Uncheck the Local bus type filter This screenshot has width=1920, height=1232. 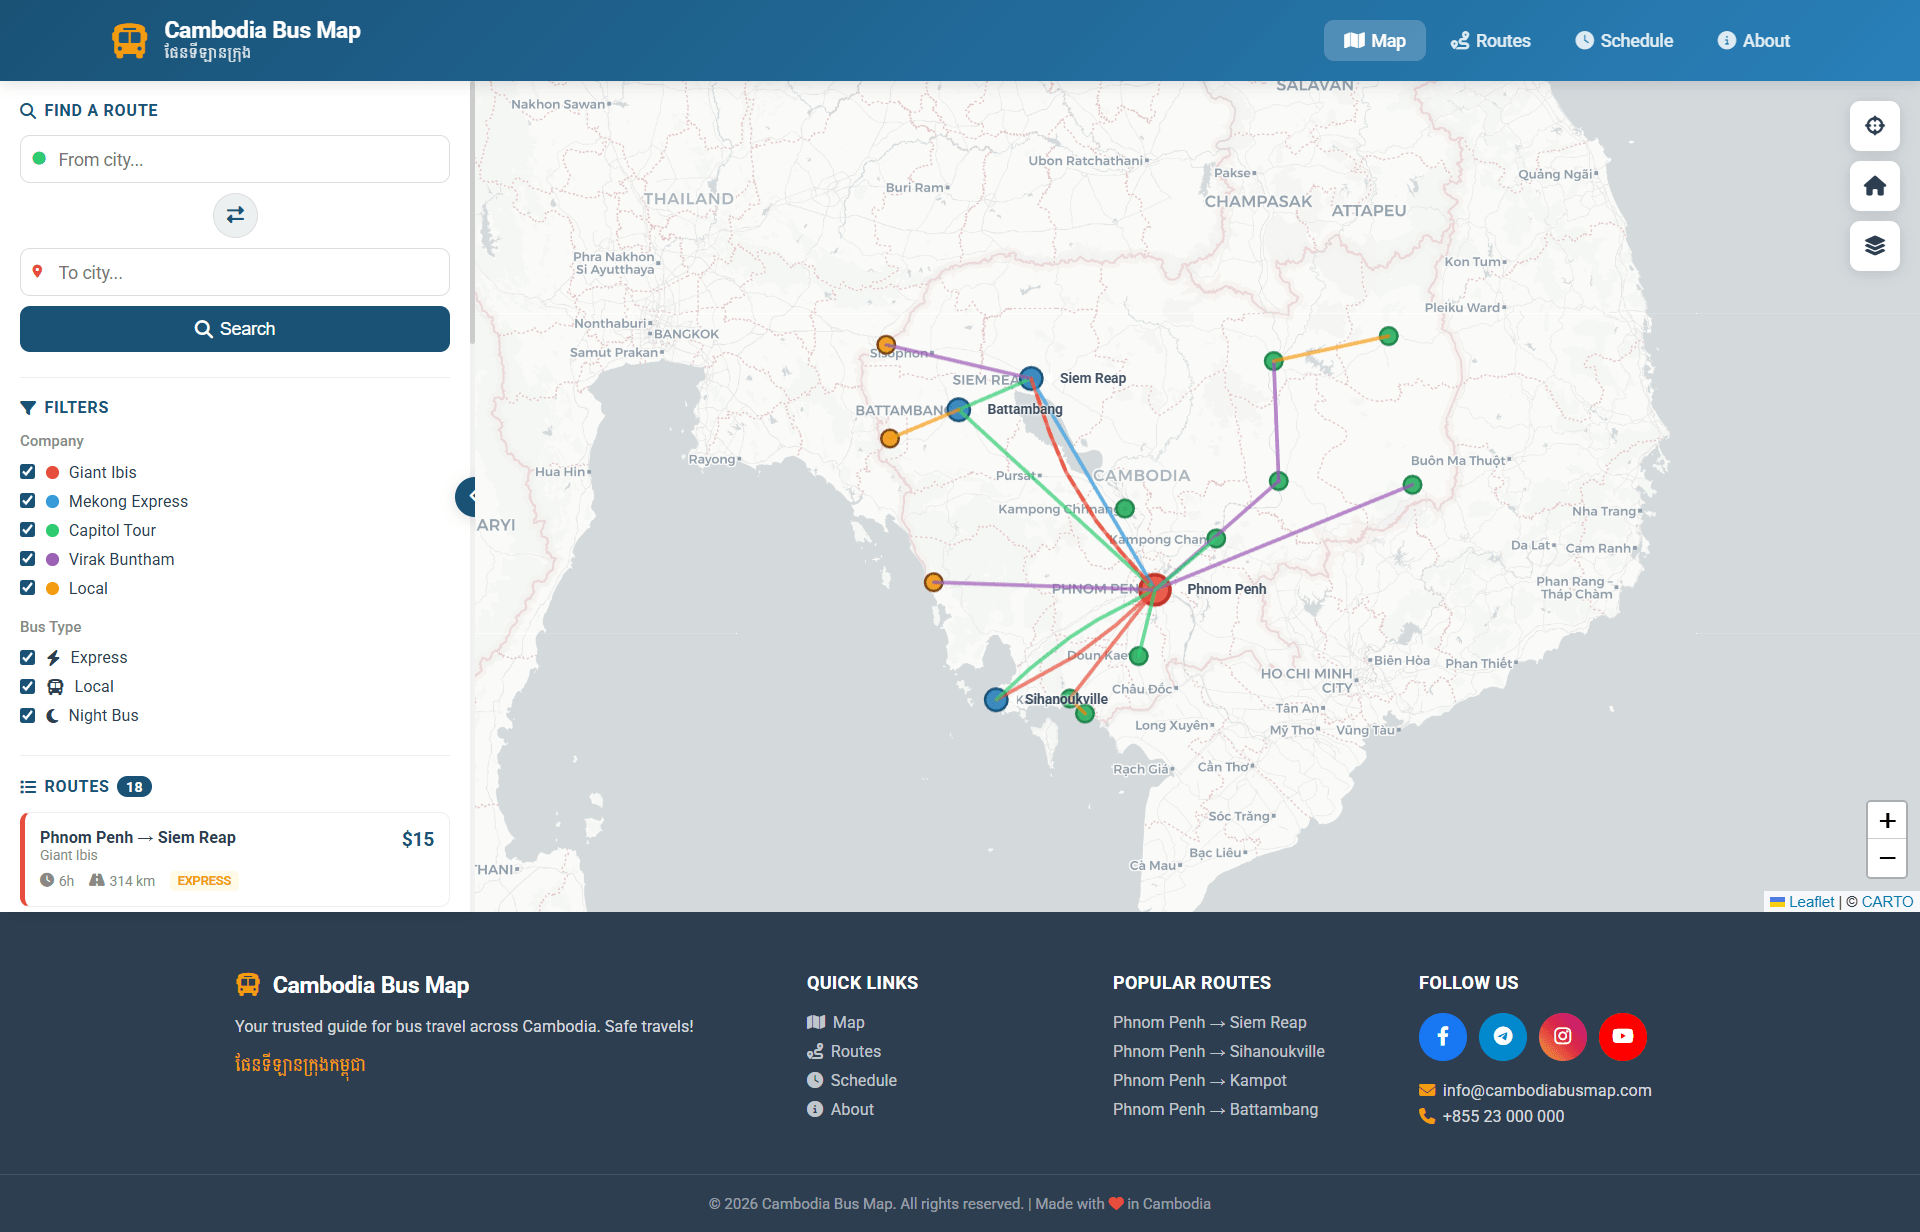coord(28,686)
